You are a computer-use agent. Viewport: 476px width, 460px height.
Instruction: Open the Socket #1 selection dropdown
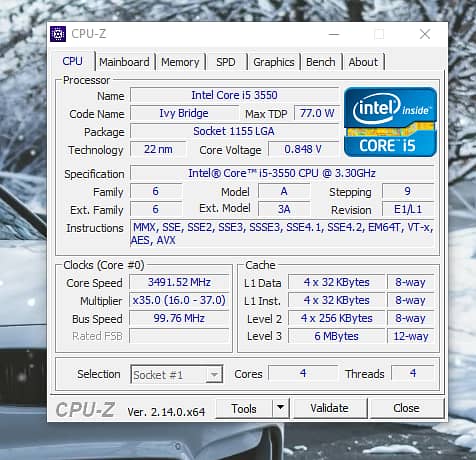(177, 375)
